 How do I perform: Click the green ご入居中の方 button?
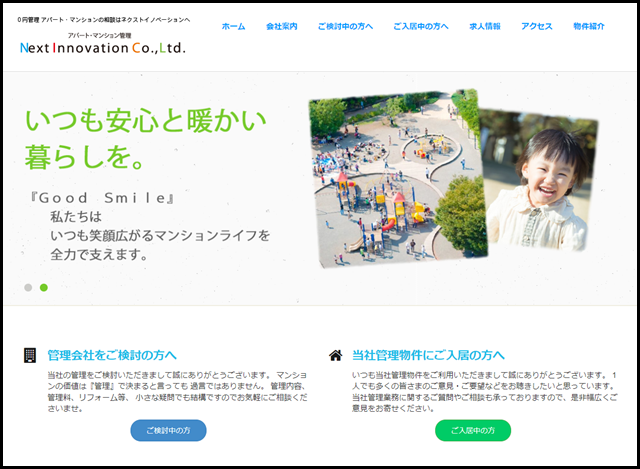click(x=473, y=430)
